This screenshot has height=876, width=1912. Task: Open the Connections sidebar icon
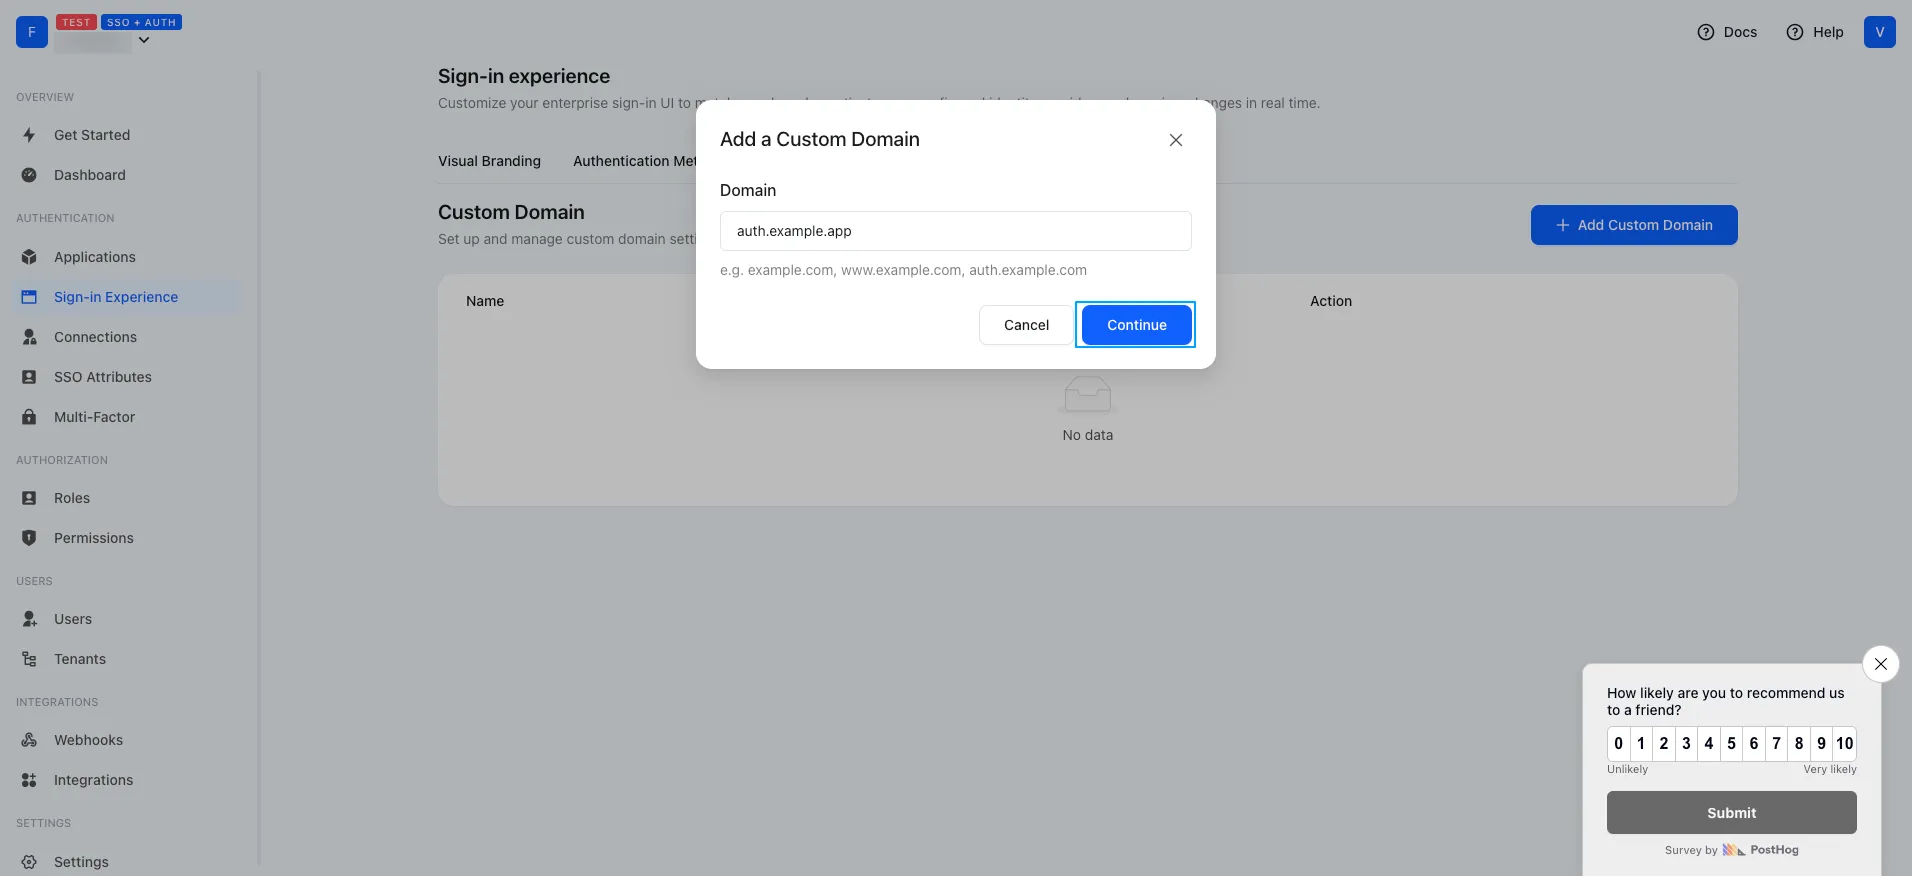30,337
